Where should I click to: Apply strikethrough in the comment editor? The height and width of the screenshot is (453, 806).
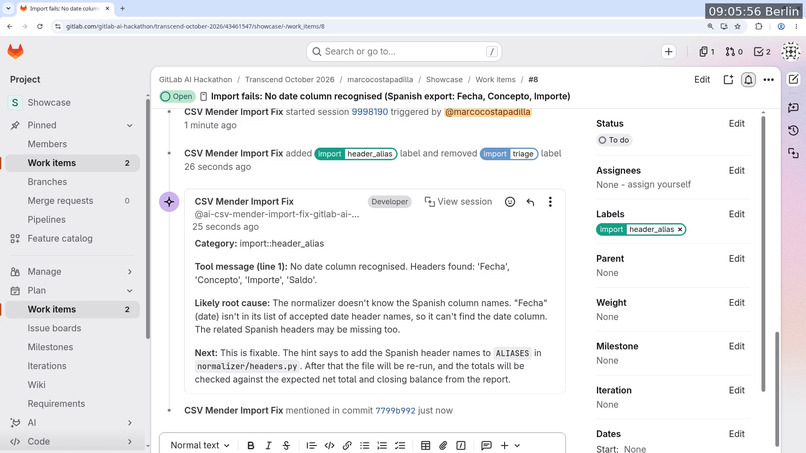coord(286,445)
